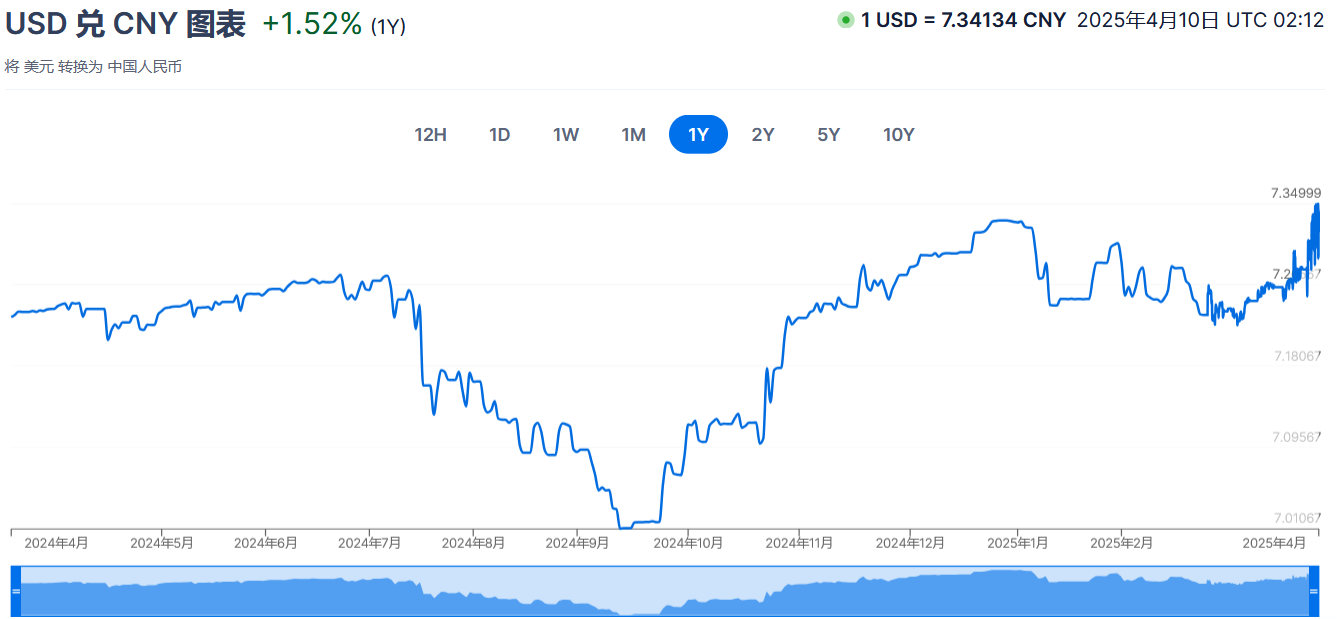
Task: Select the 12H time range
Action: point(430,135)
